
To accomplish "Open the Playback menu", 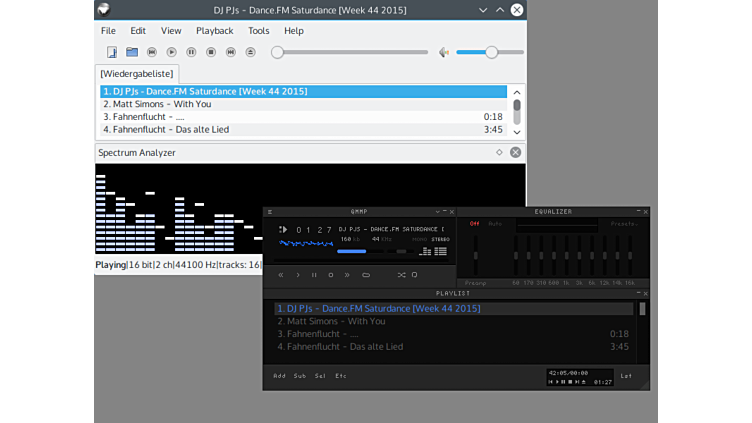I will click(x=214, y=31).
